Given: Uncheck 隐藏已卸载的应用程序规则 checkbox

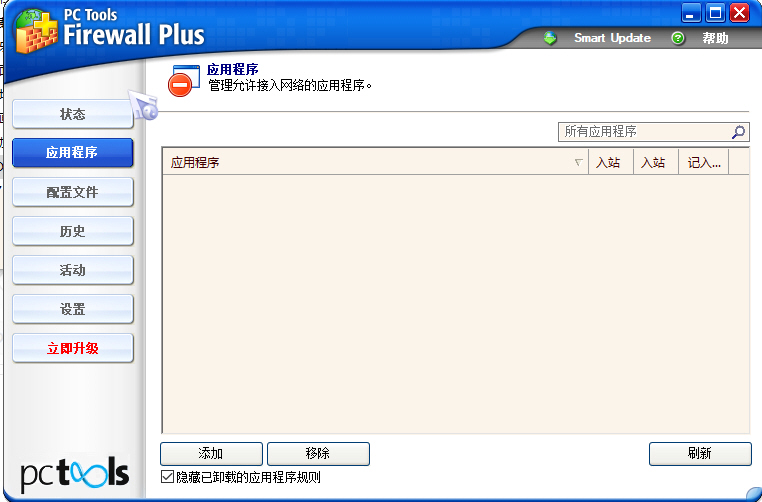Looking at the screenshot, I should pos(167,477).
